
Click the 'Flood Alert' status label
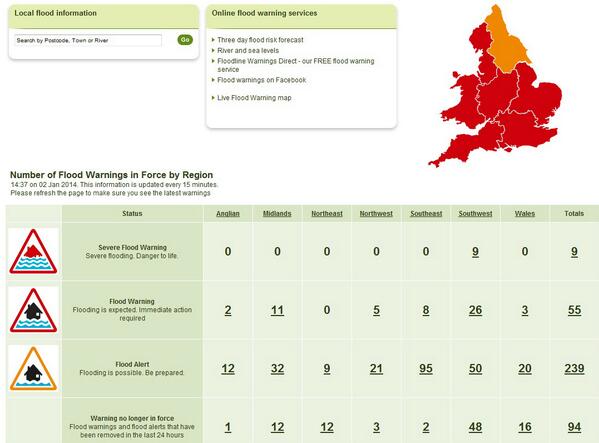click(x=132, y=364)
